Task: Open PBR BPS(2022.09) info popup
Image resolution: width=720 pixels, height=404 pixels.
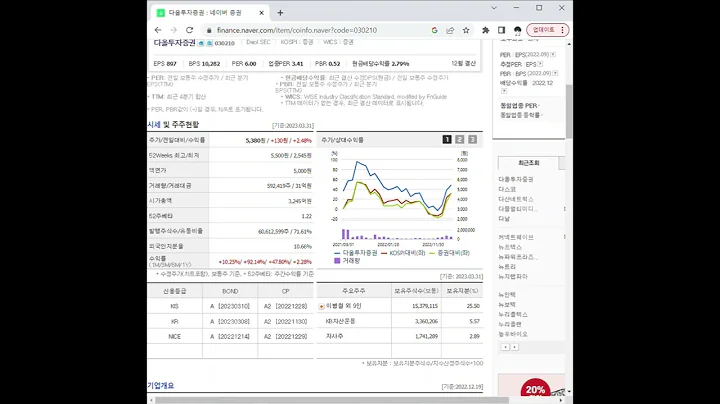Action: 555,73
